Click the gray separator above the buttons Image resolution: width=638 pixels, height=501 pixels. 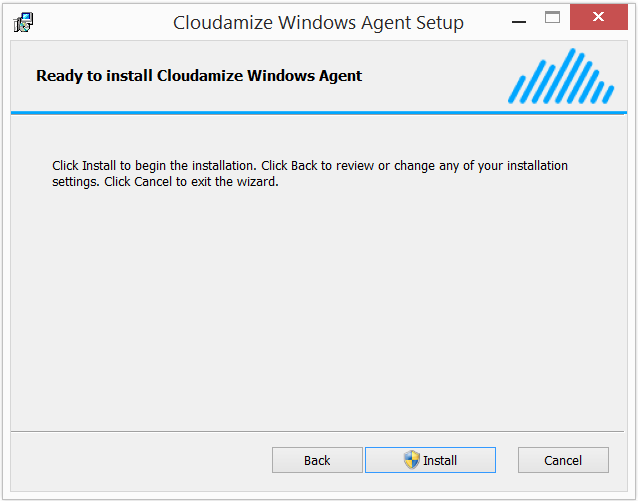click(318, 432)
